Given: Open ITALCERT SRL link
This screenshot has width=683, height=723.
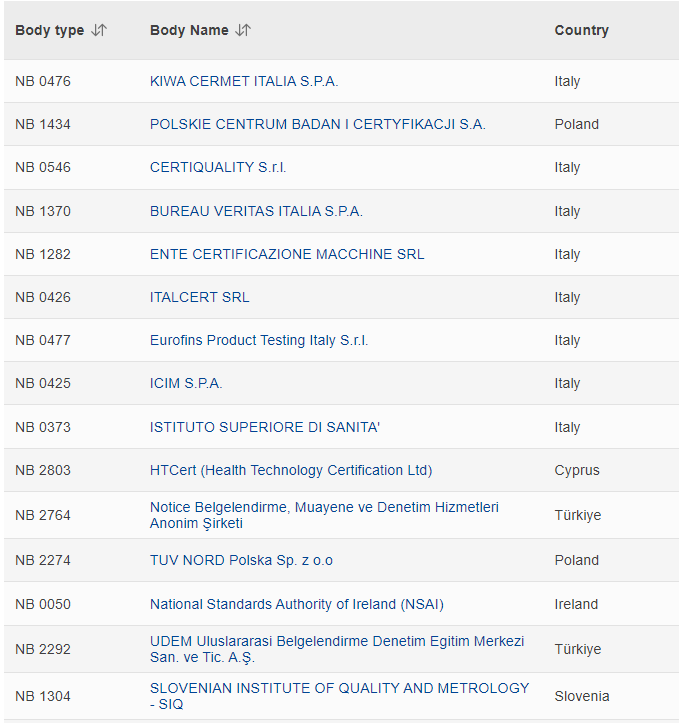Looking at the screenshot, I should click(200, 297).
